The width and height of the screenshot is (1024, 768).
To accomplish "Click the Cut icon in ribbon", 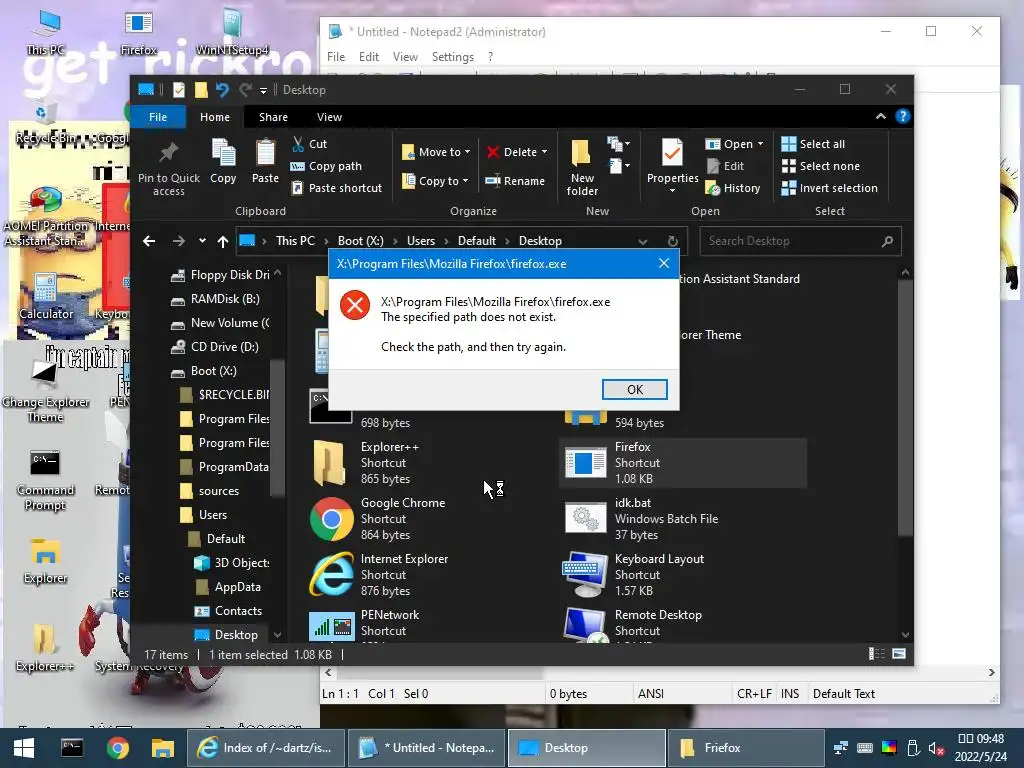I will tap(298, 144).
